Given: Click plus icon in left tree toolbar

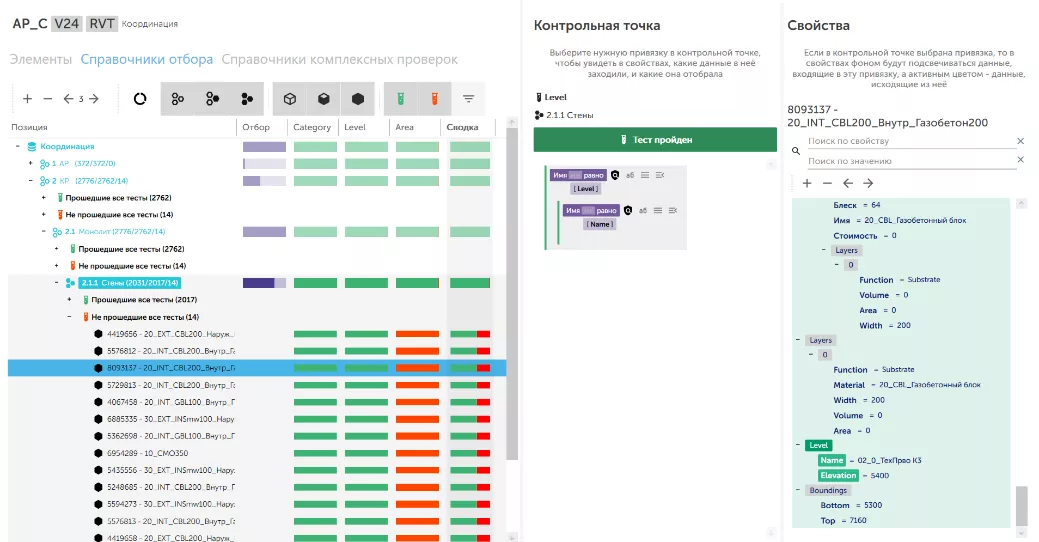Looking at the screenshot, I should [27, 99].
